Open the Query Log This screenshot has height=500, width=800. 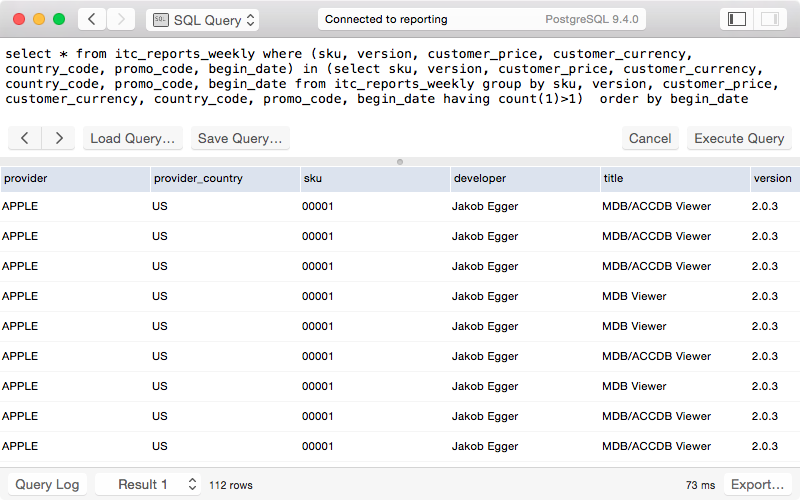coord(47,484)
